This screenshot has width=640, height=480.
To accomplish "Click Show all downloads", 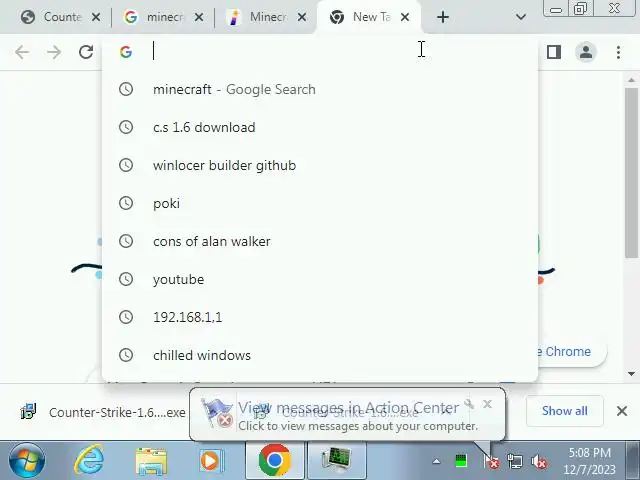I will (x=564, y=411).
